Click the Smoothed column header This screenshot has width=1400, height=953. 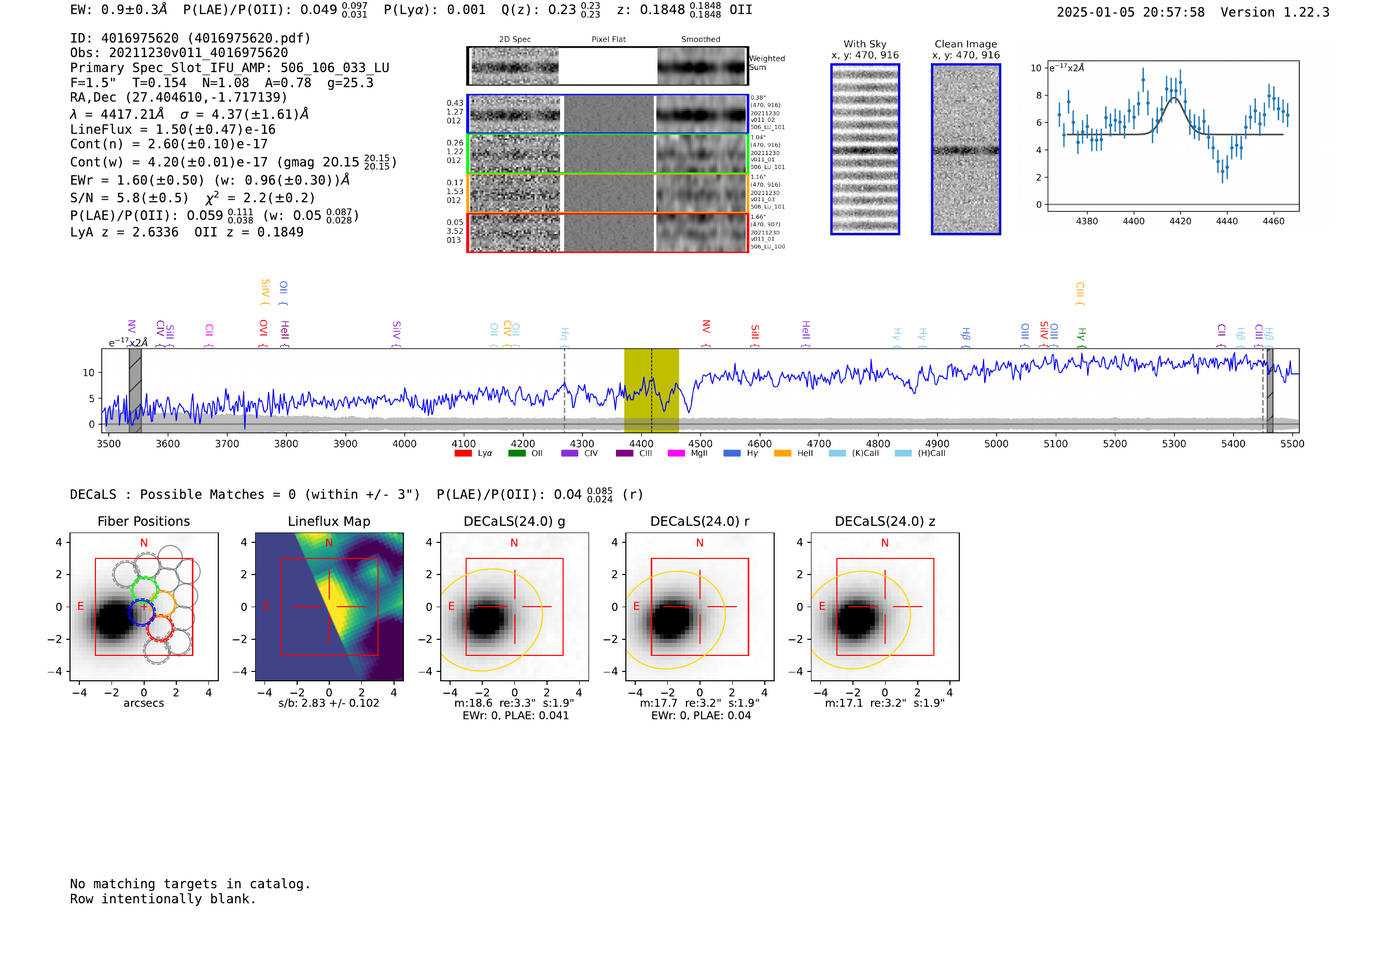[700, 40]
